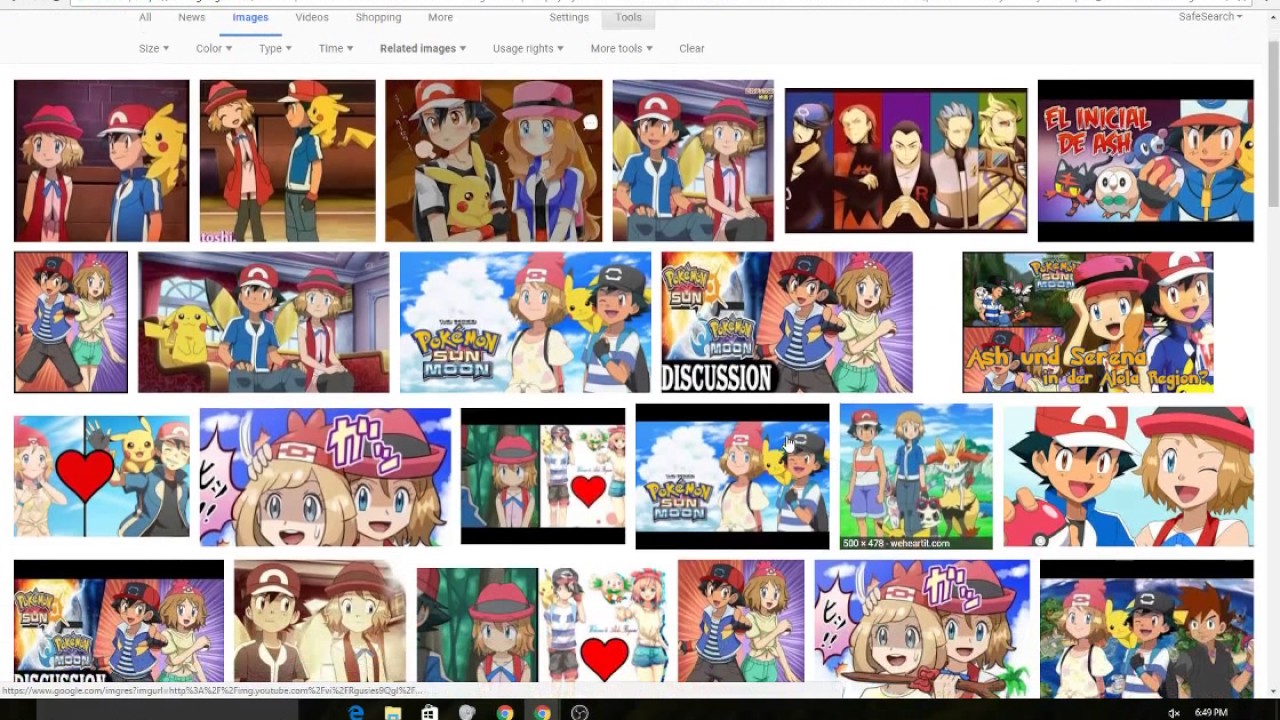Open the Settings menu
This screenshot has height=720, width=1280.
(x=569, y=17)
